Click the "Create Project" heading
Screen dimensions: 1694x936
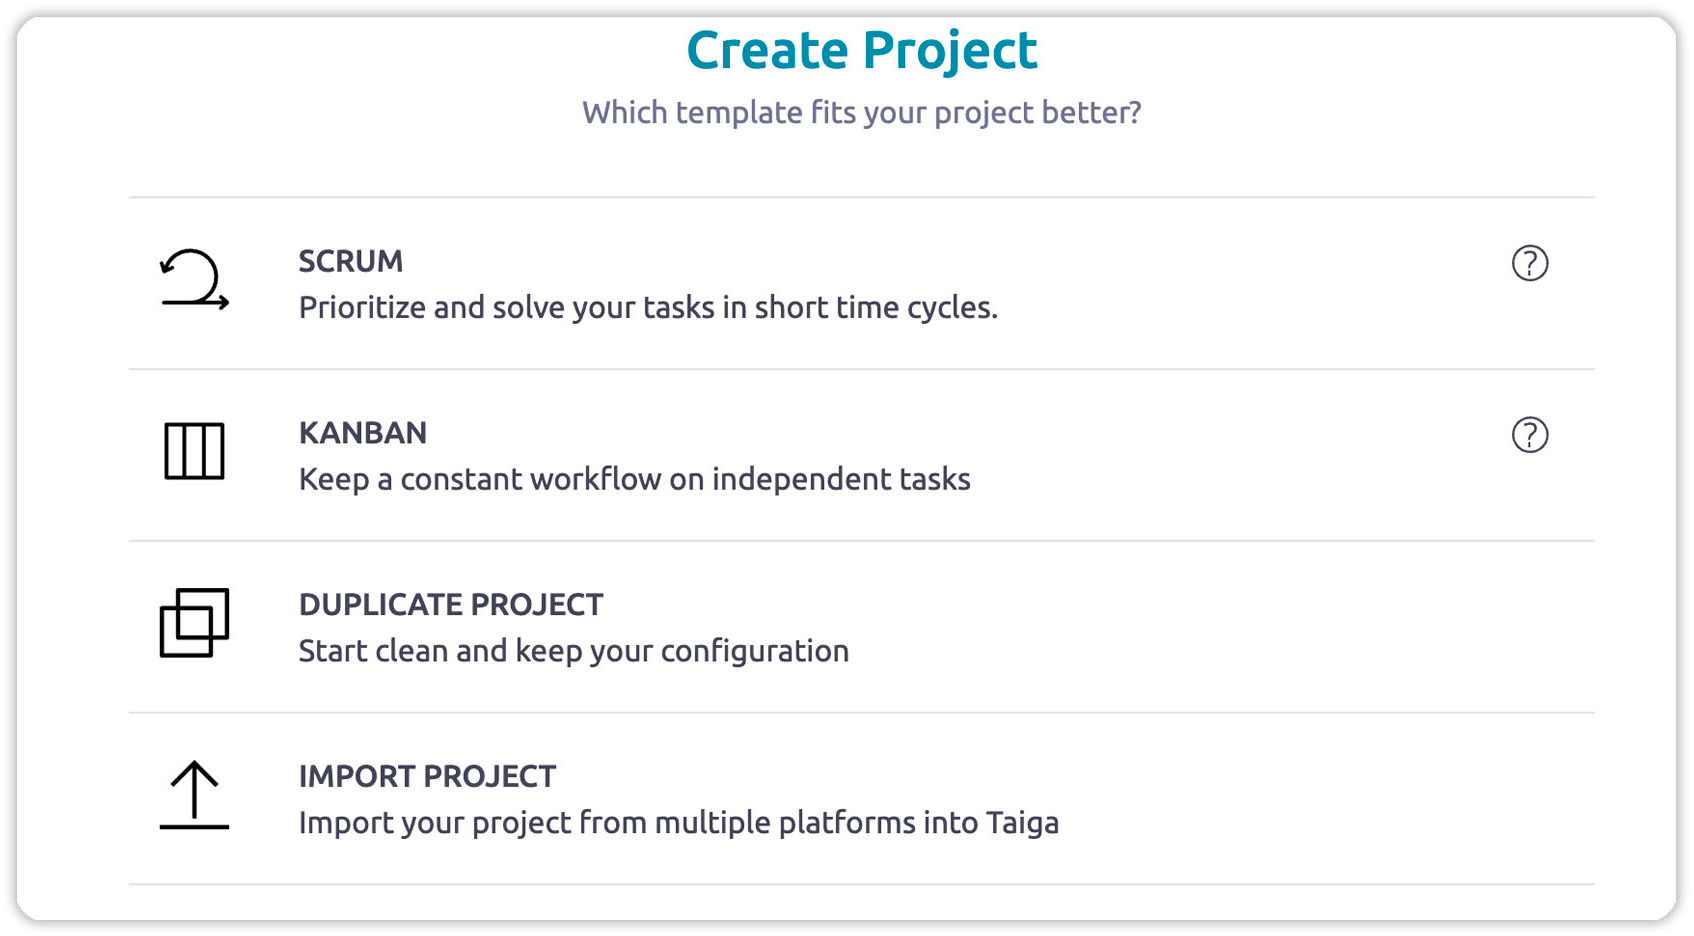pyautogui.click(x=861, y=50)
